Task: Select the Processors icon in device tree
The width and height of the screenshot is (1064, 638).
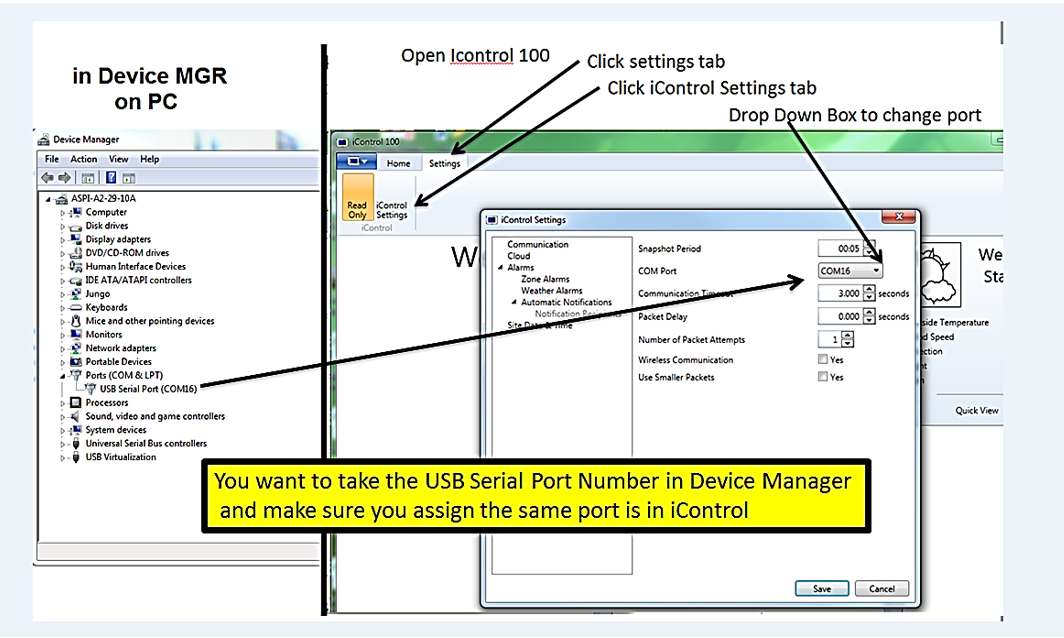Action: click(x=76, y=402)
